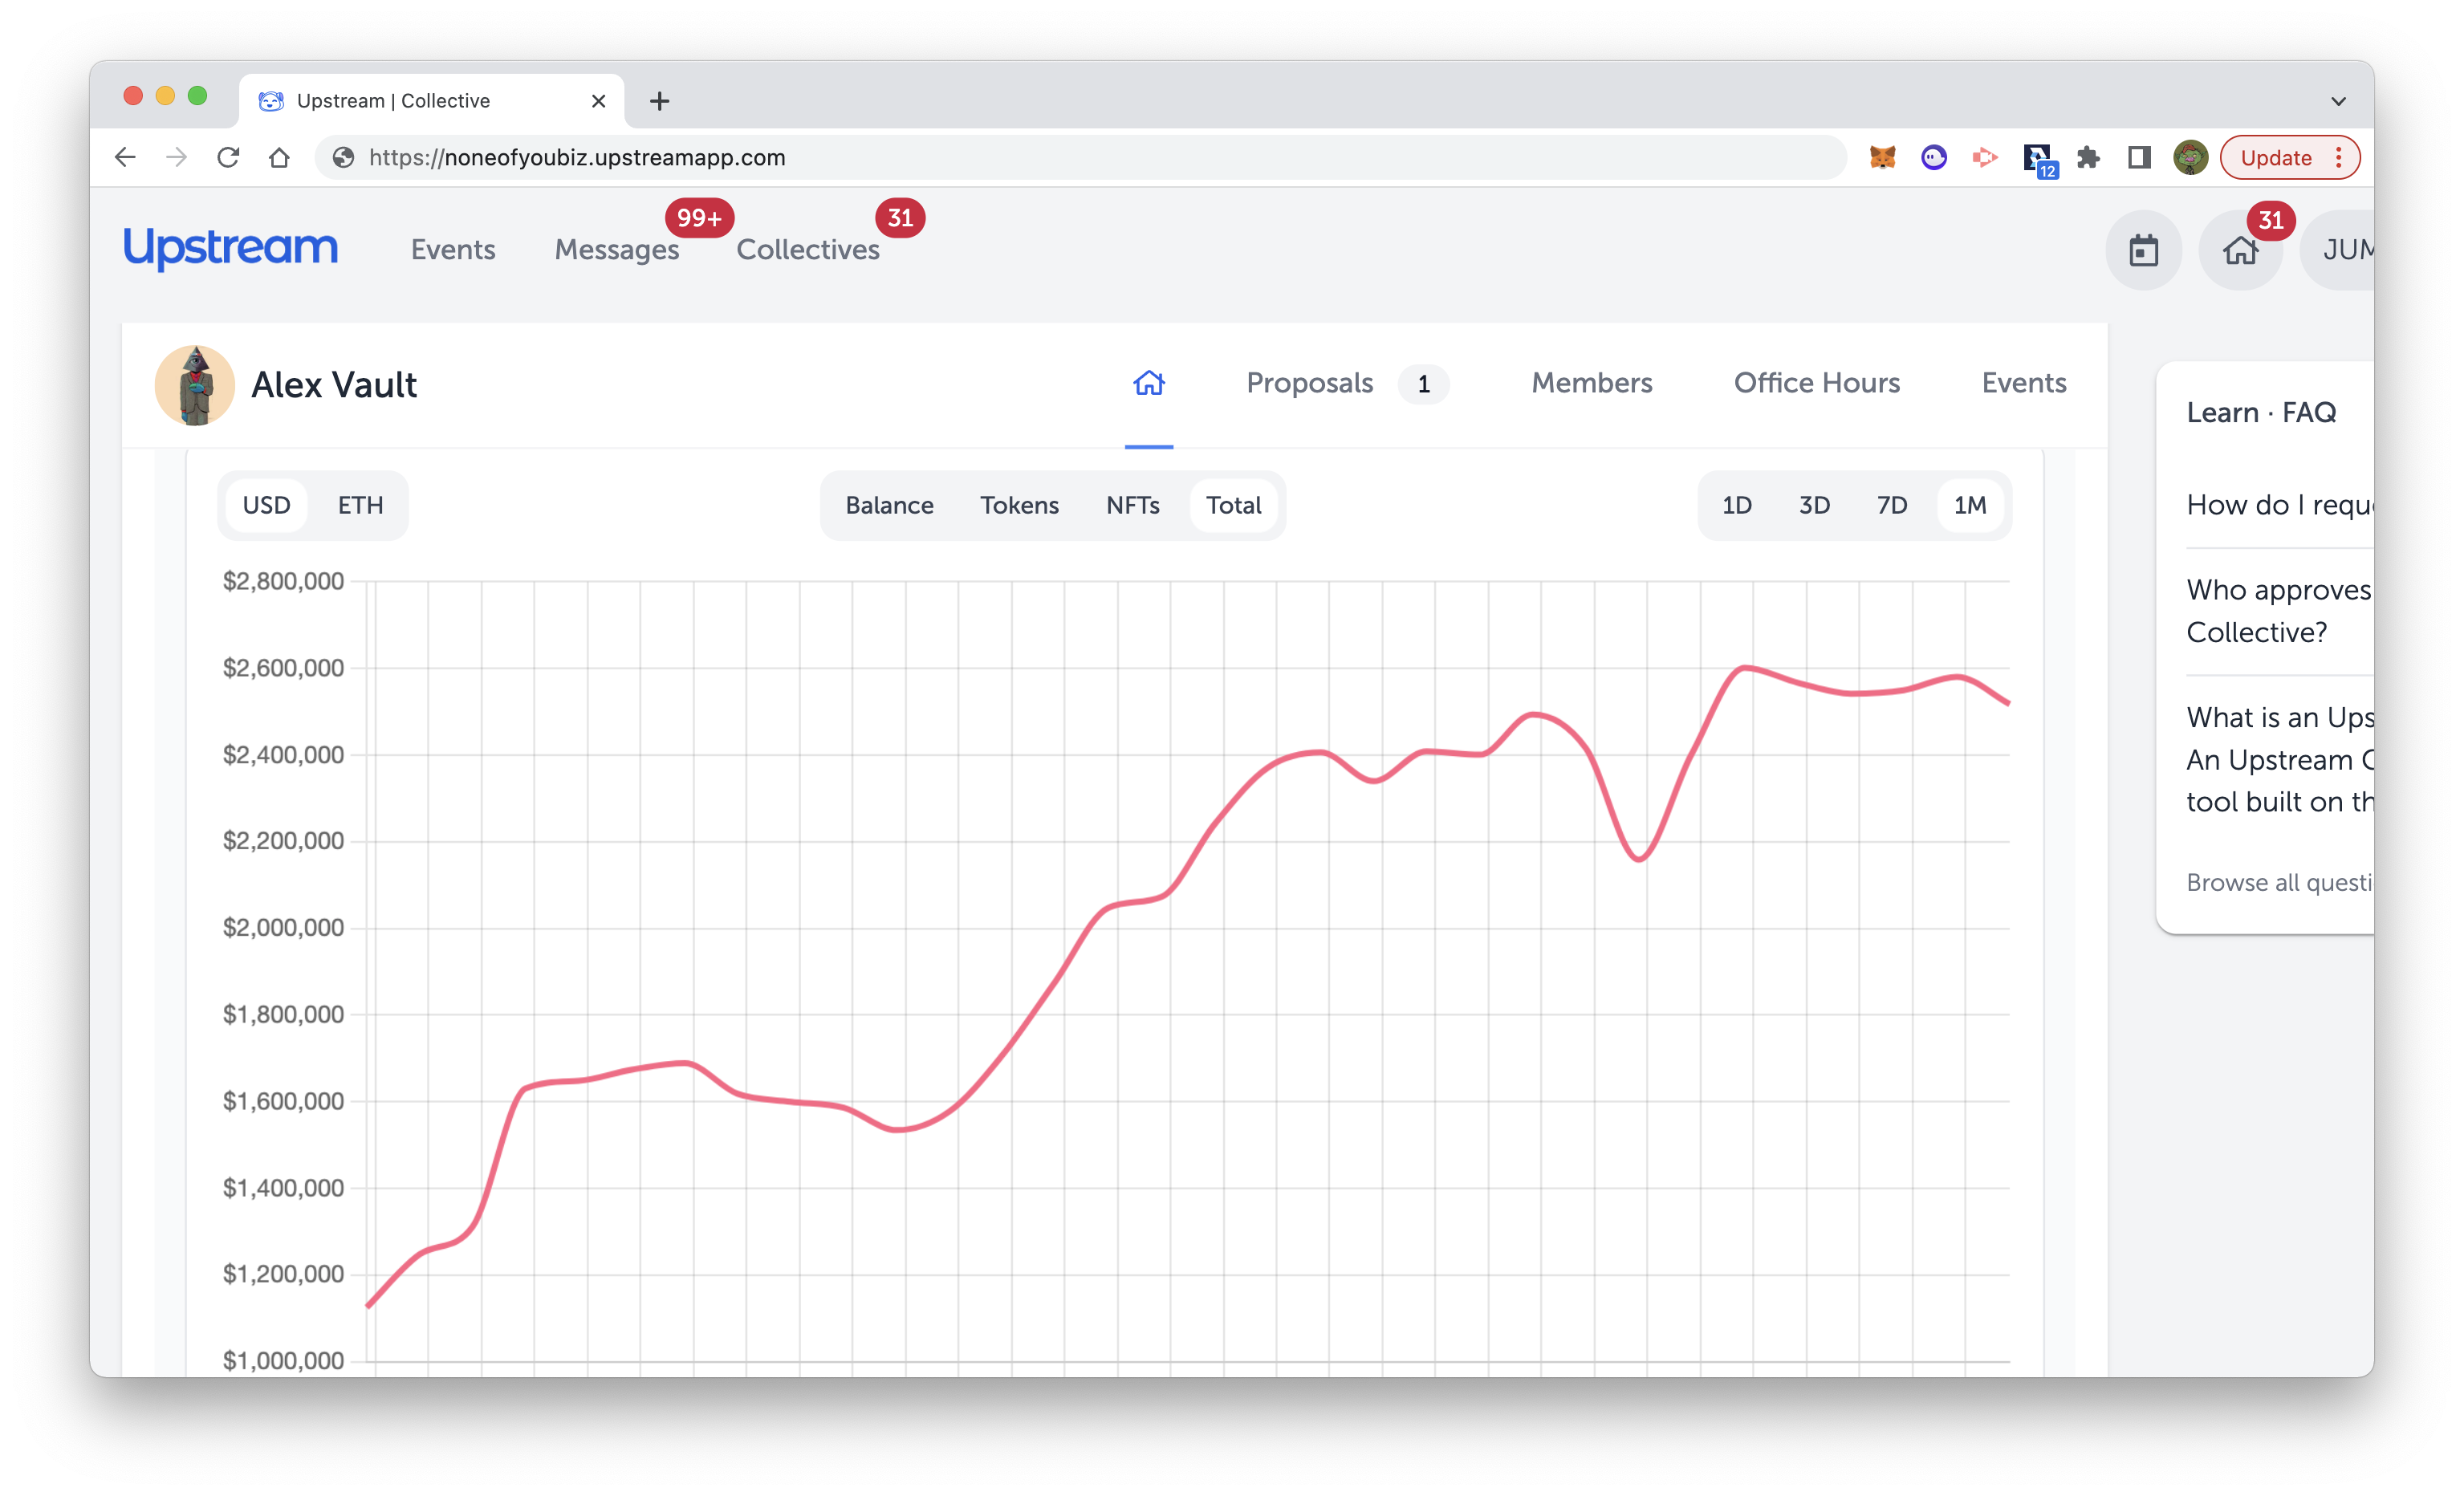
Task: Reload the page with refresh icon
Action: [228, 158]
